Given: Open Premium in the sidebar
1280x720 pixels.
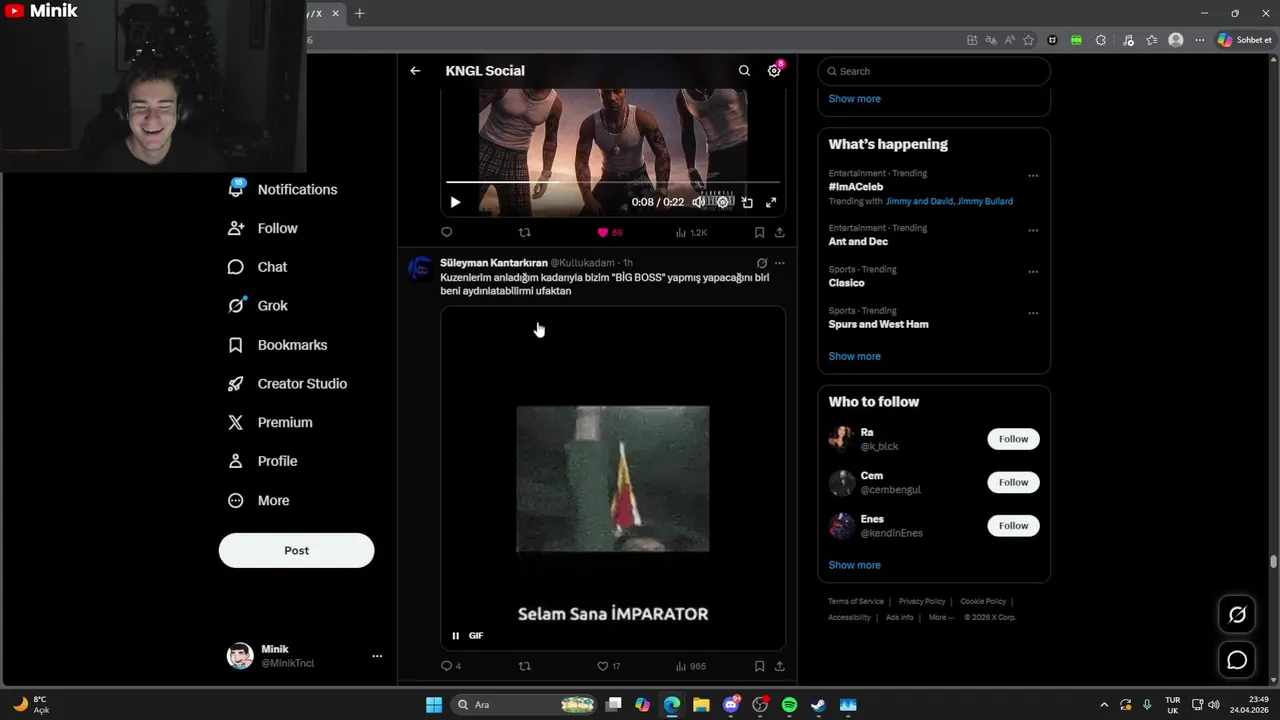Looking at the screenshot, I should pyautogui.click(x=270, y=422).
